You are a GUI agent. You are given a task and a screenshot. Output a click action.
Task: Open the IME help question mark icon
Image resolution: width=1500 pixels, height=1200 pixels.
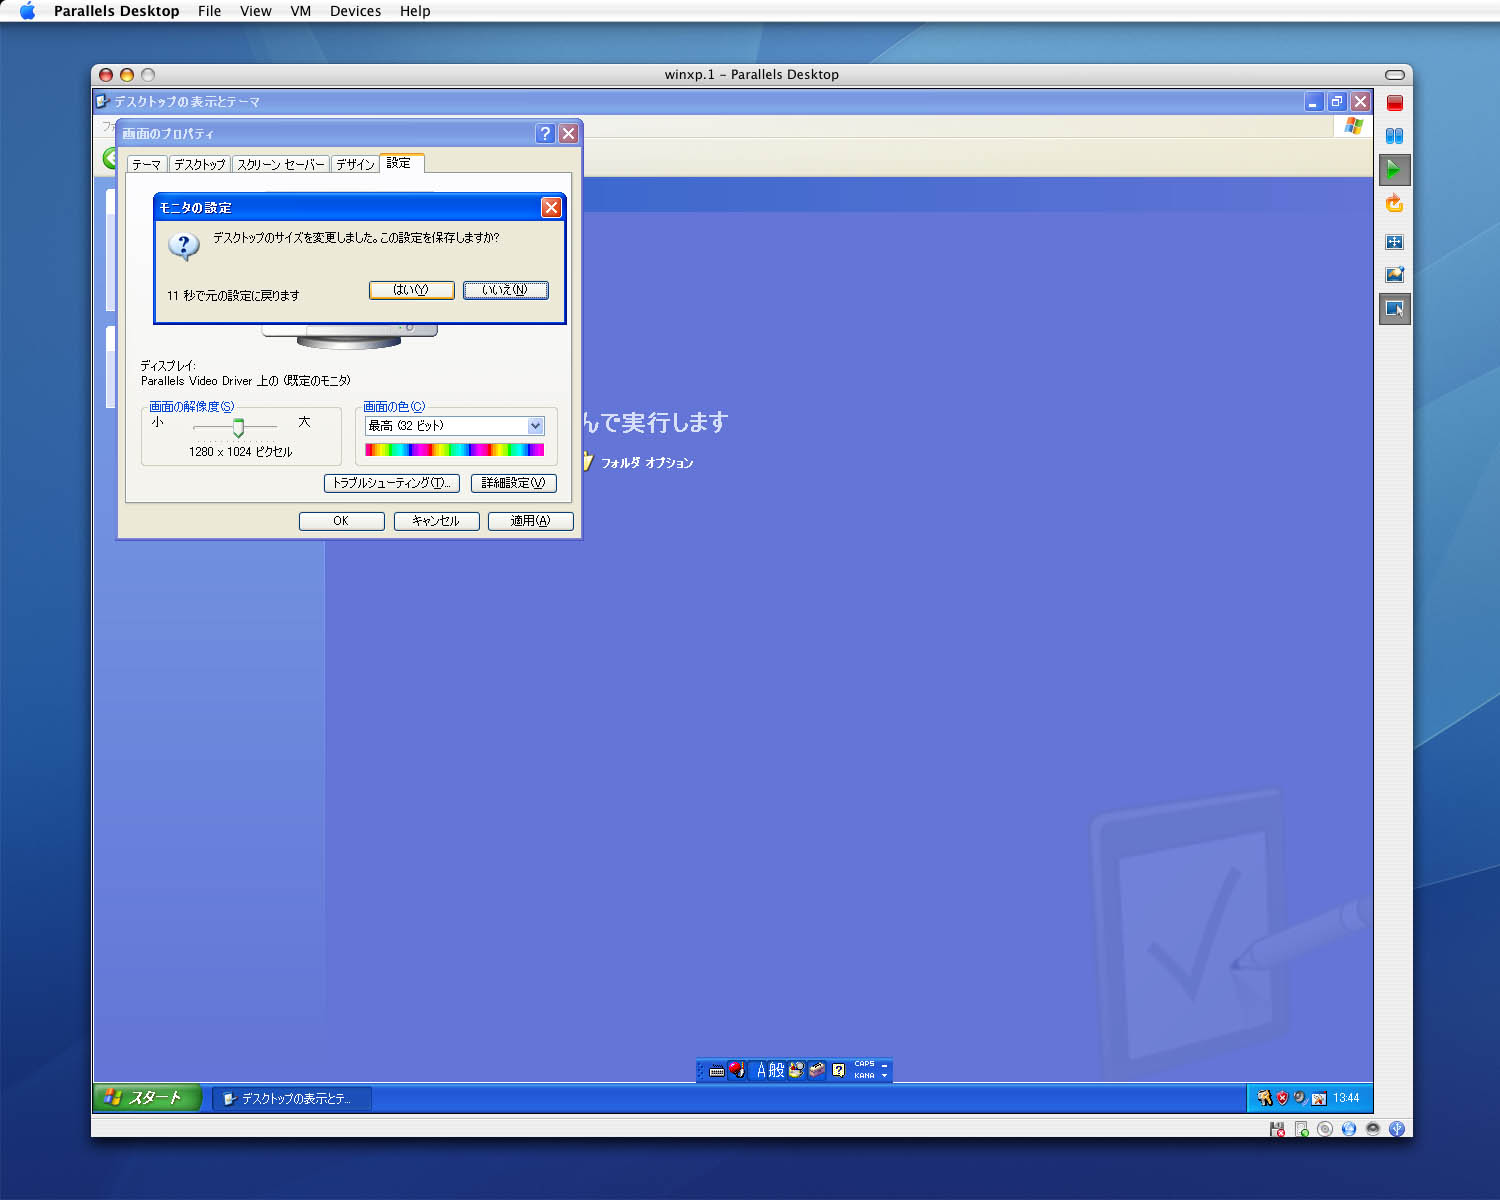coord(838,1070)
